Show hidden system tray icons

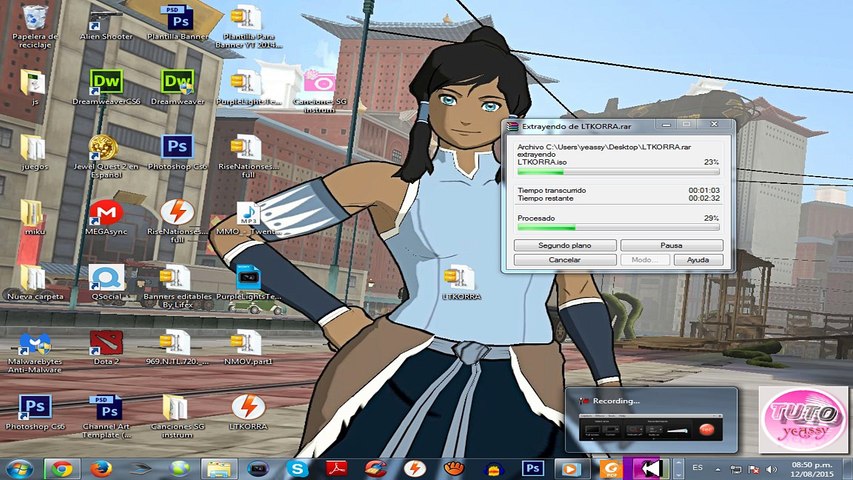[718, 469]
